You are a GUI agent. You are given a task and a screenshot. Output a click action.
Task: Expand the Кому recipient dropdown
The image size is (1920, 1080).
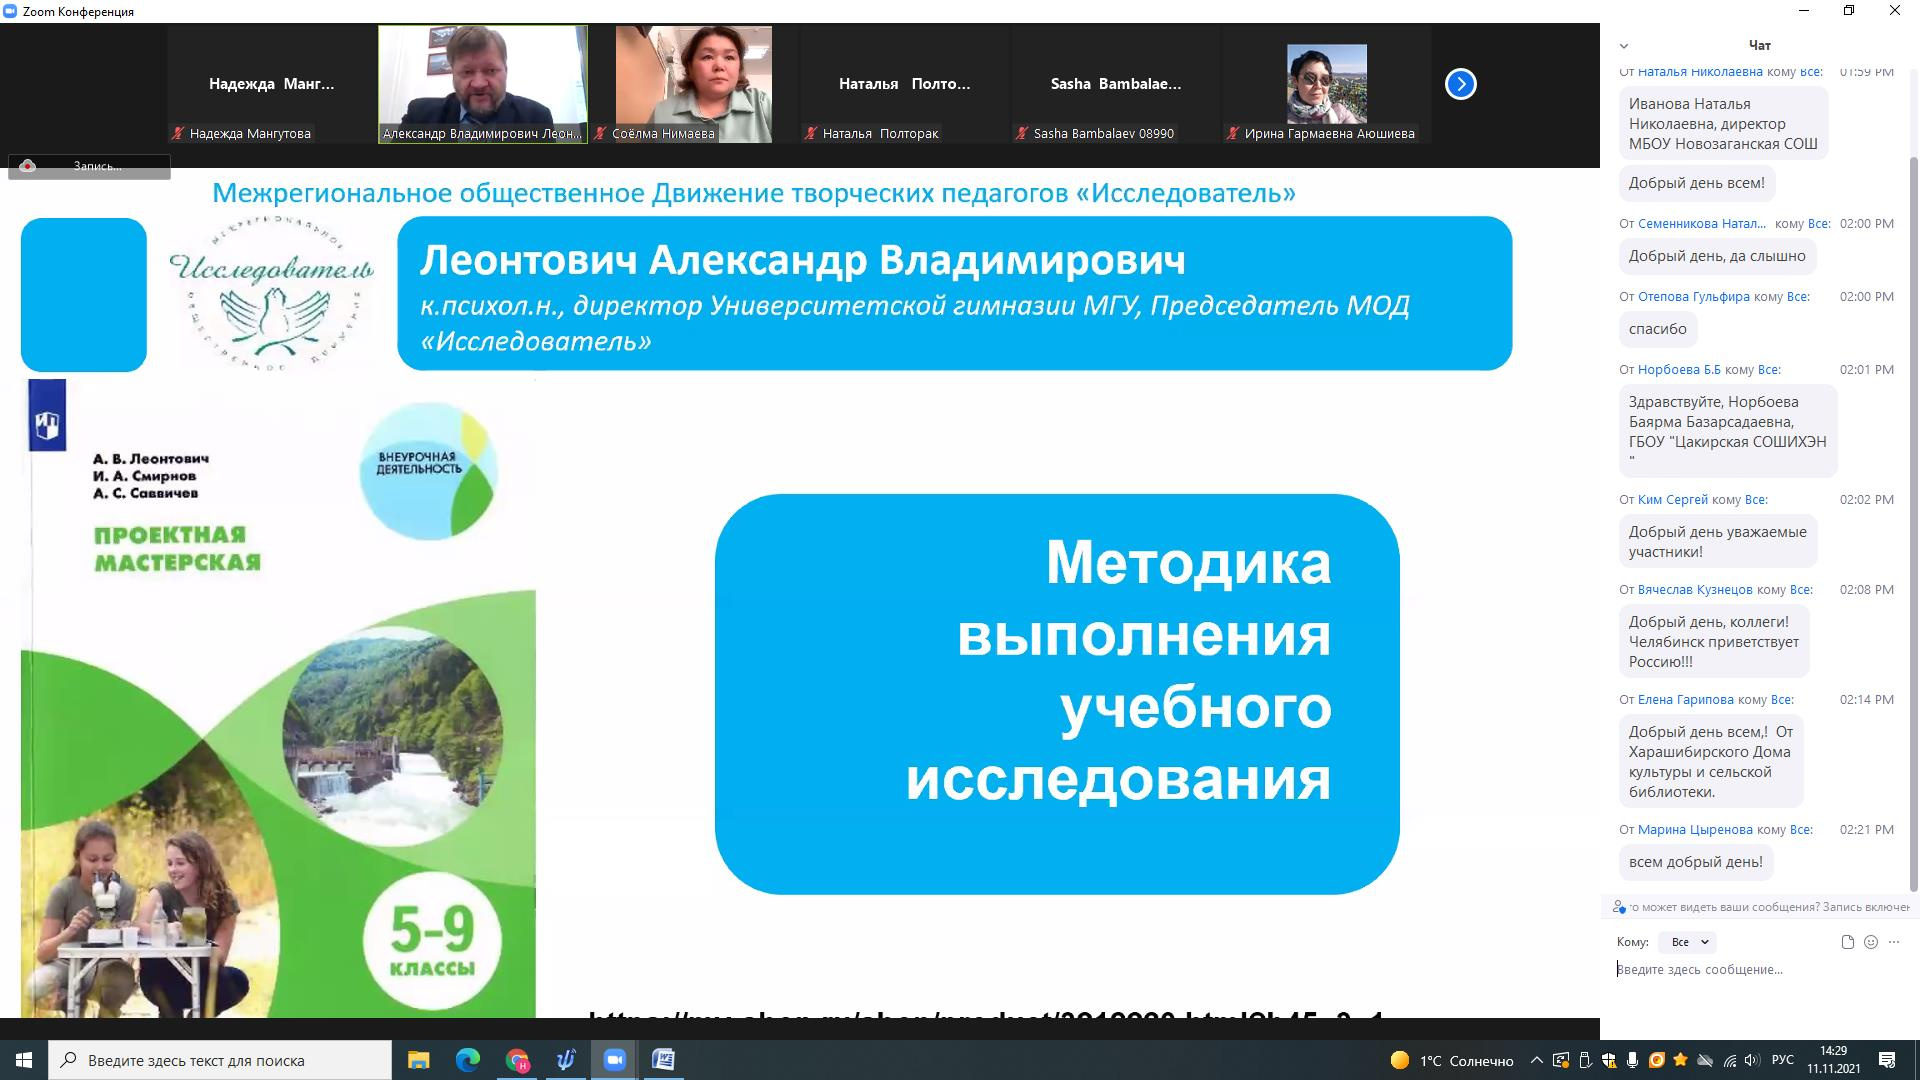click(1688, 942)
